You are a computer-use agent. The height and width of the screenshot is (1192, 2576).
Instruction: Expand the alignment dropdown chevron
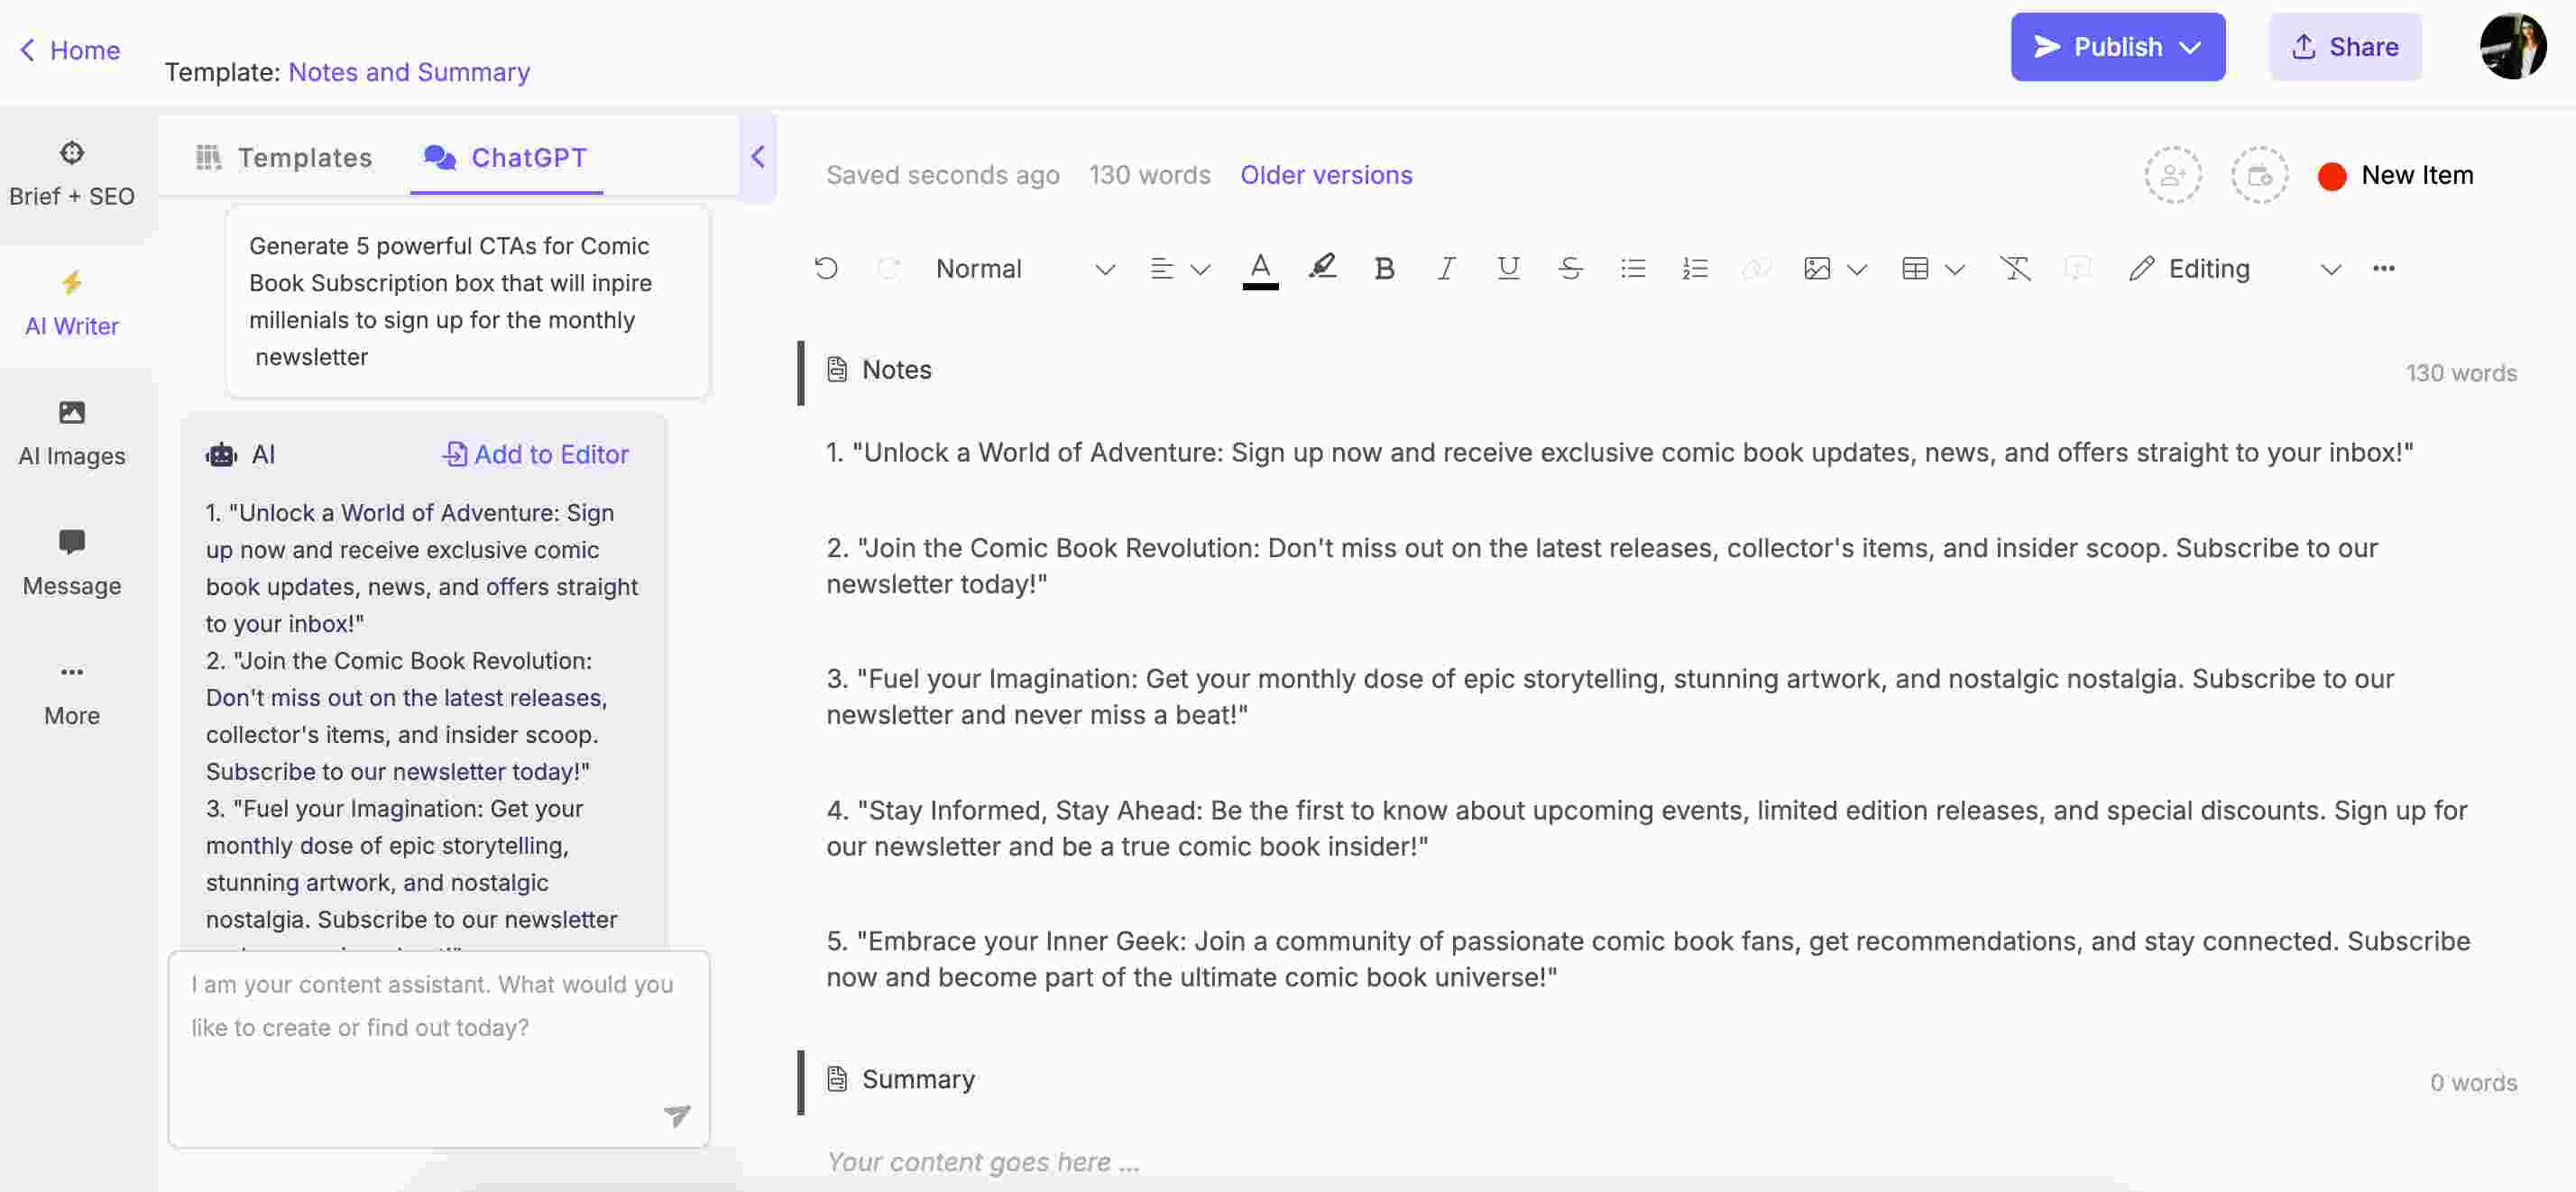pos(1200,269)
